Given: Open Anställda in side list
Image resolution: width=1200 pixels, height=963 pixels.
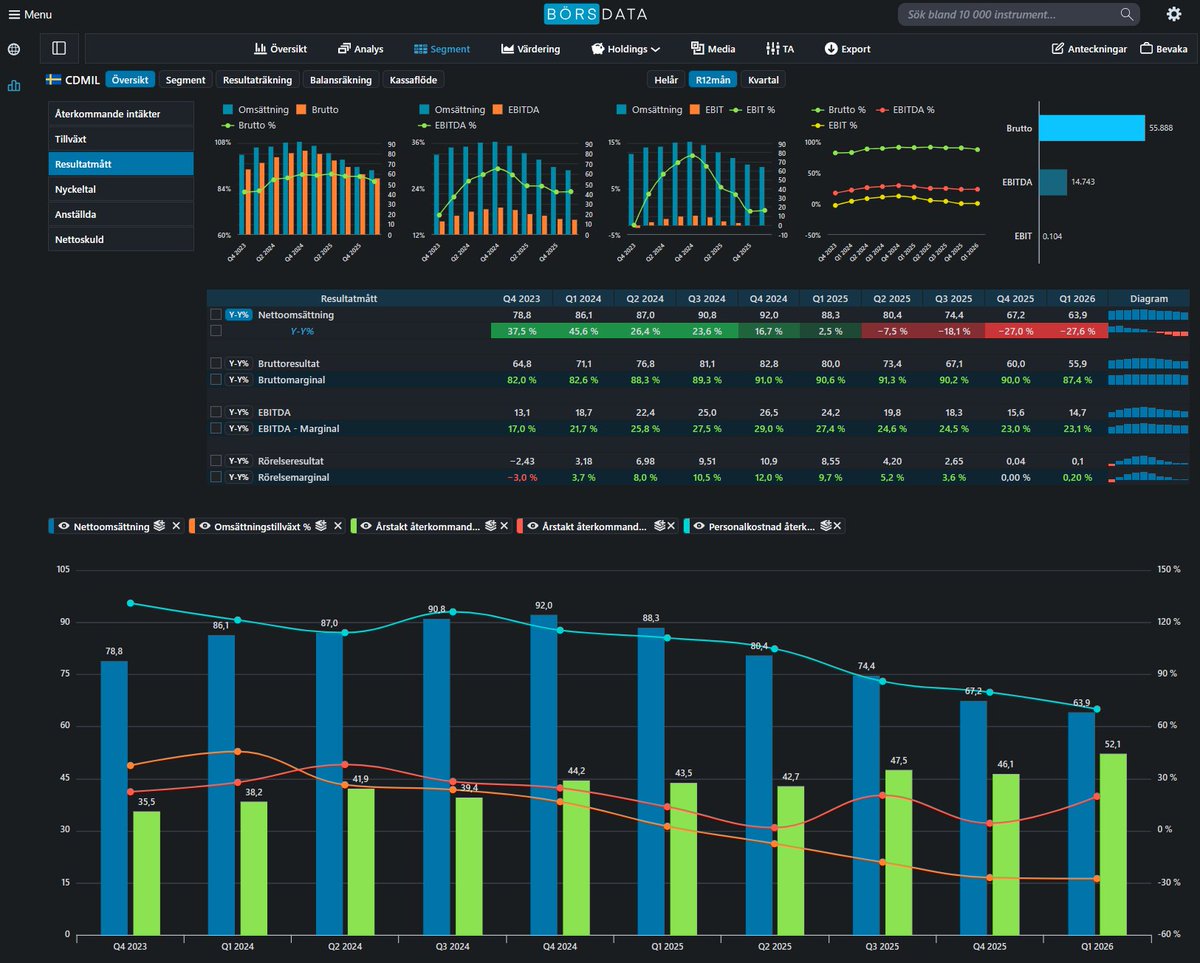Looking at the screenshot, I should (121, 214).
